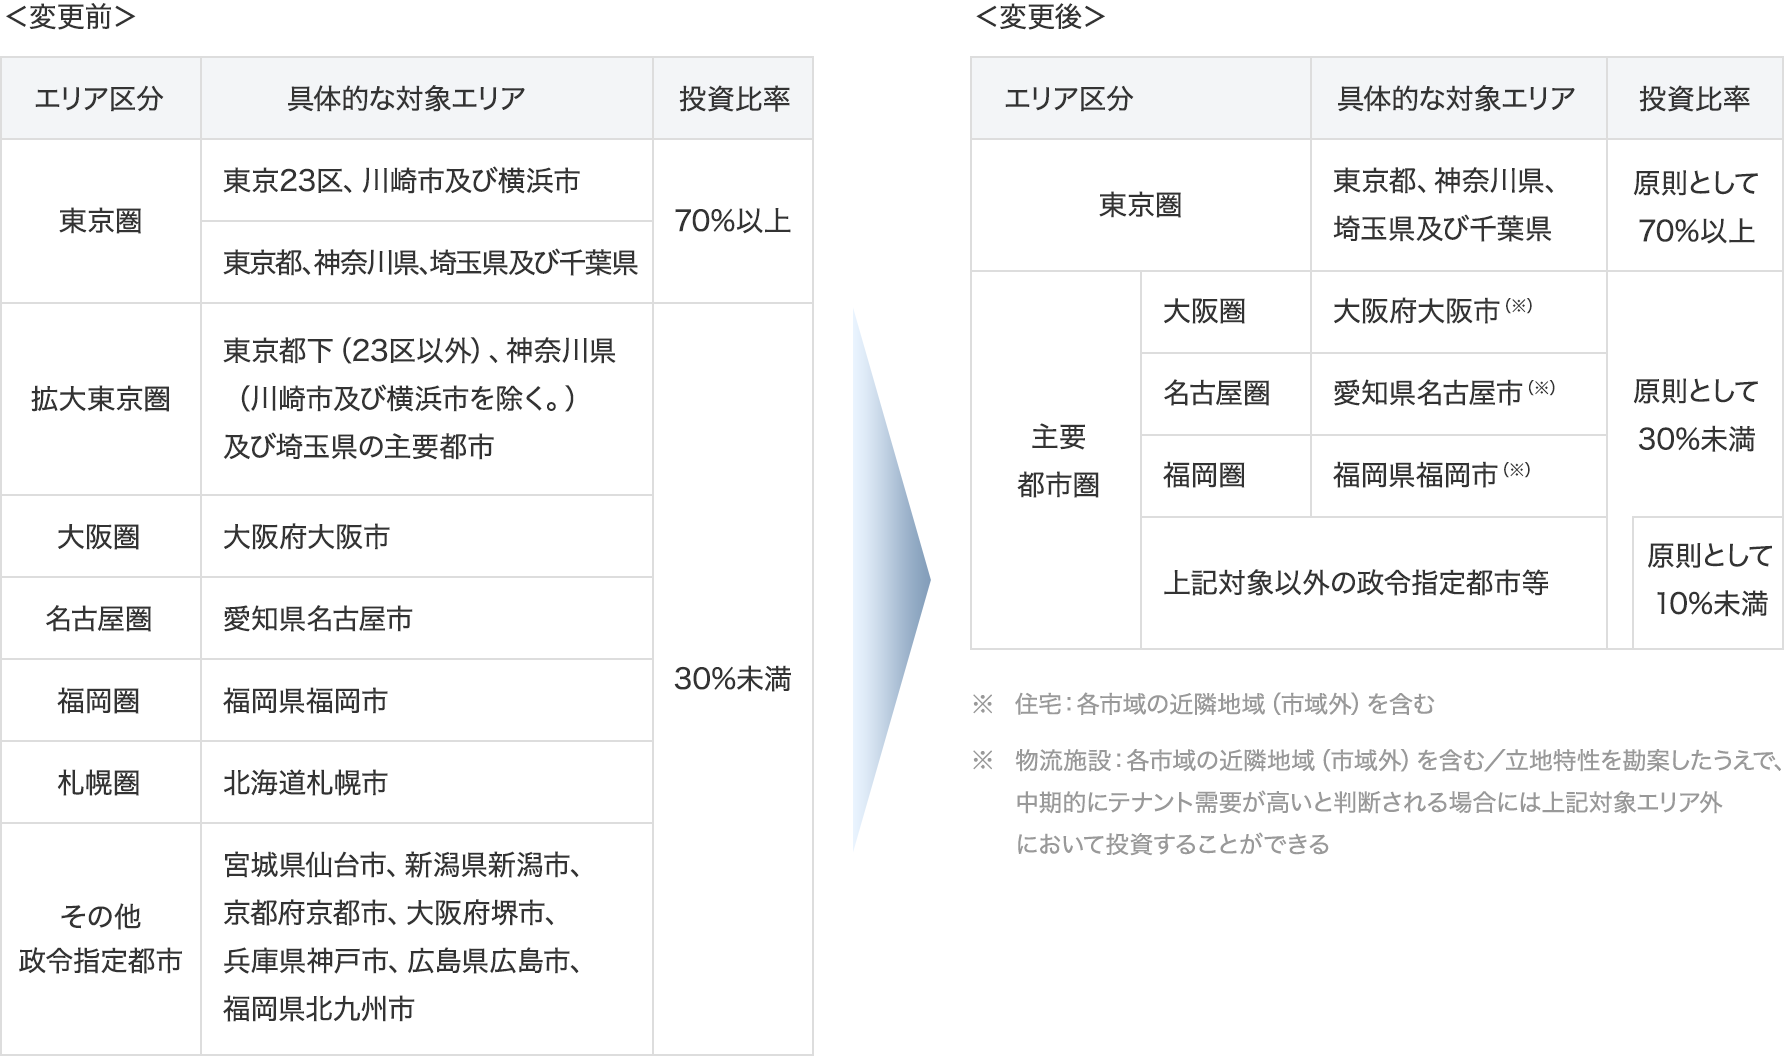Click the <変更後> heading label
1784x1056 pixels.
[x=1040, y=17]
